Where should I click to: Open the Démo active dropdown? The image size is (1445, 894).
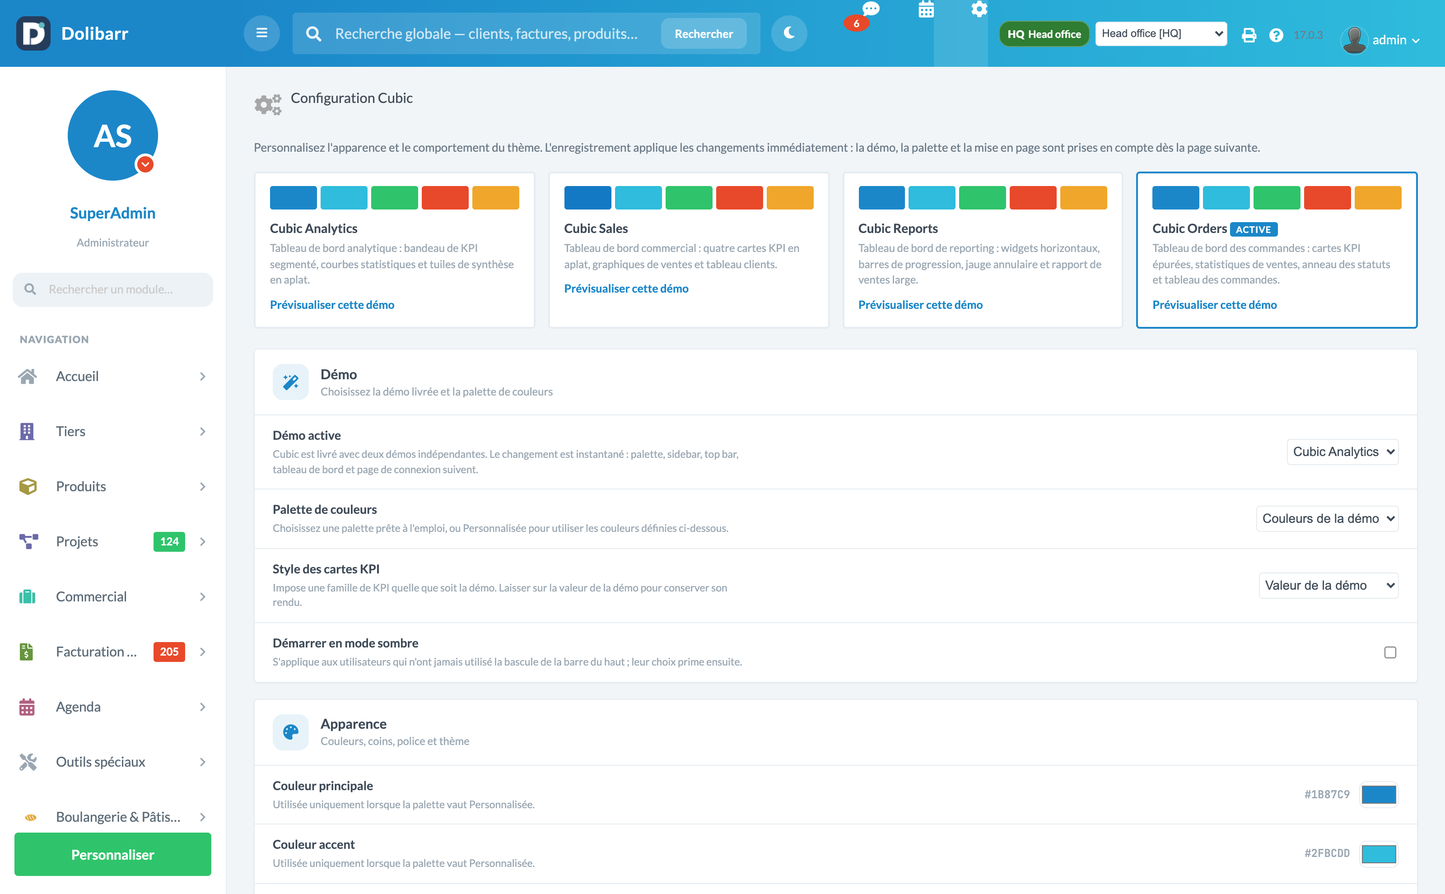(1342, 452)
